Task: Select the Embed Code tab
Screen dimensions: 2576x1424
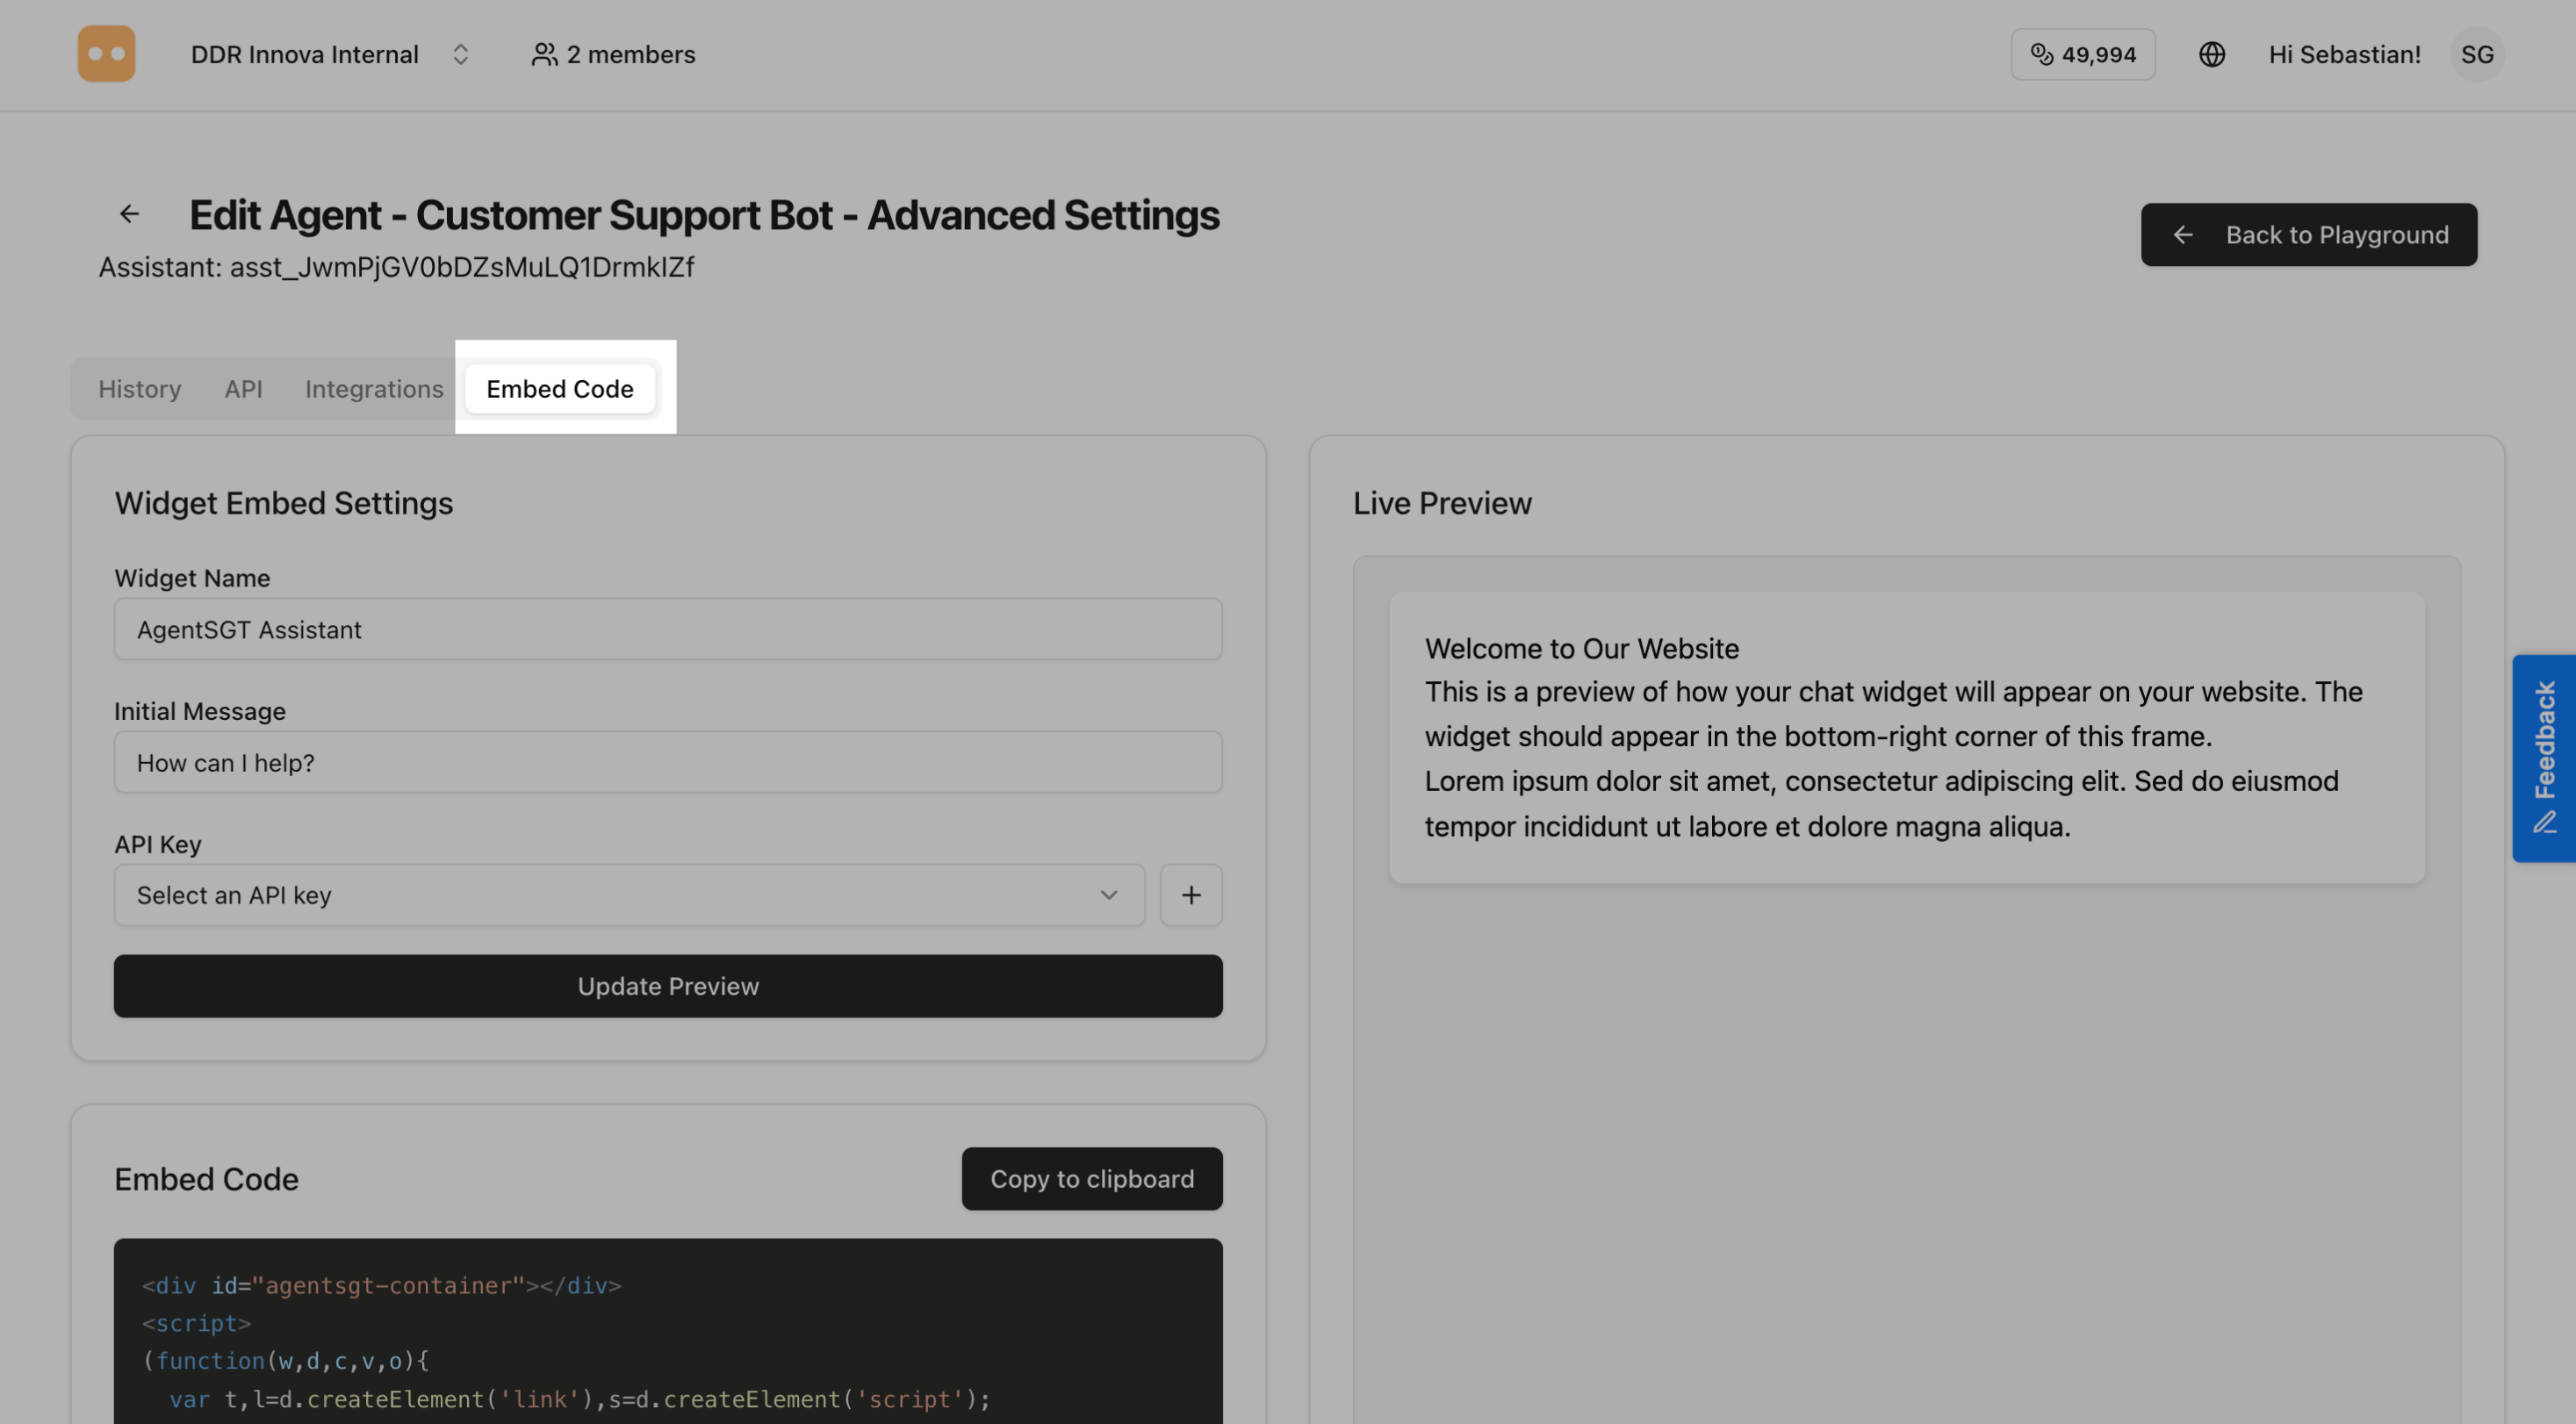Action: pyautogui.click(x=559, y=389)
